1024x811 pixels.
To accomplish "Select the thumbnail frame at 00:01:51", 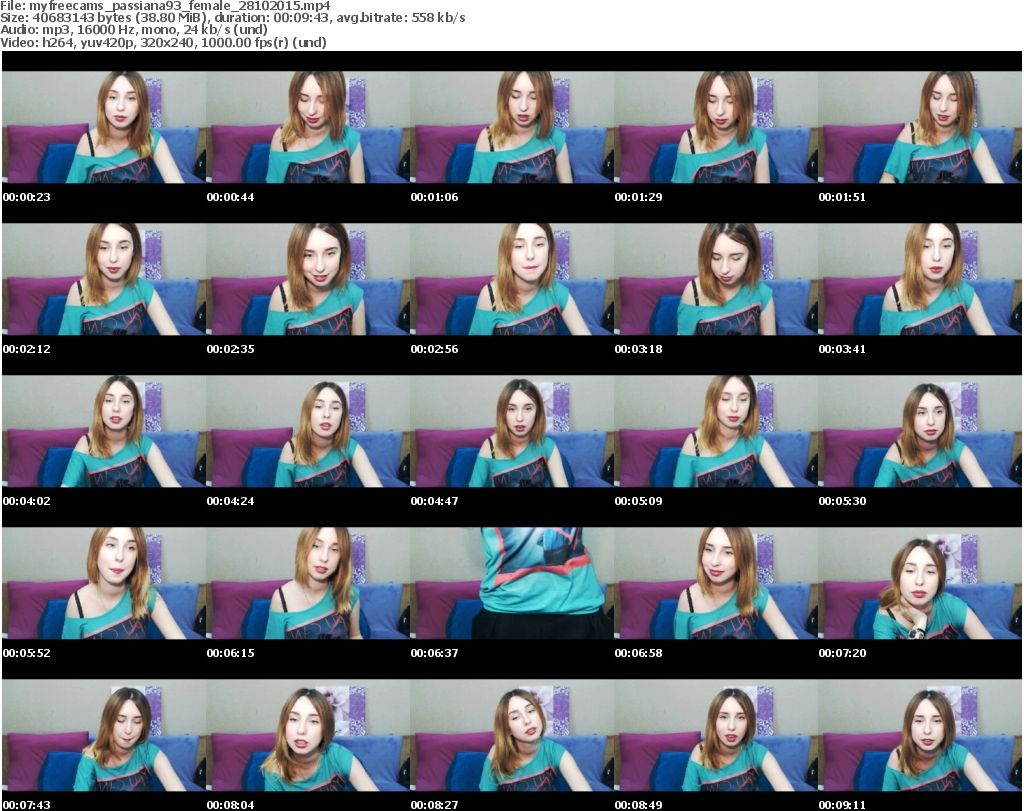I will (x=920, y=127).
